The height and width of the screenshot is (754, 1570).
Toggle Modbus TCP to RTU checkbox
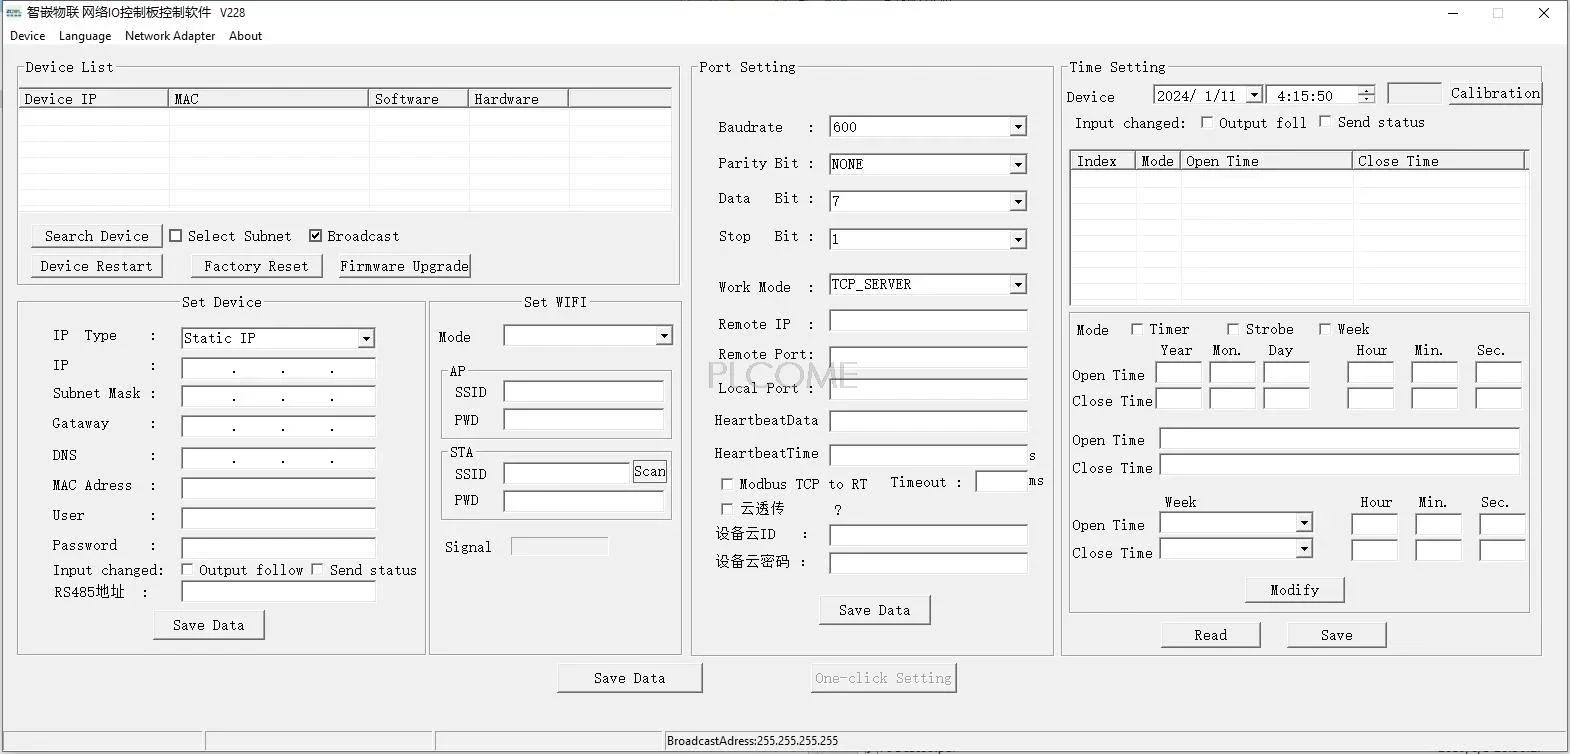727,484
